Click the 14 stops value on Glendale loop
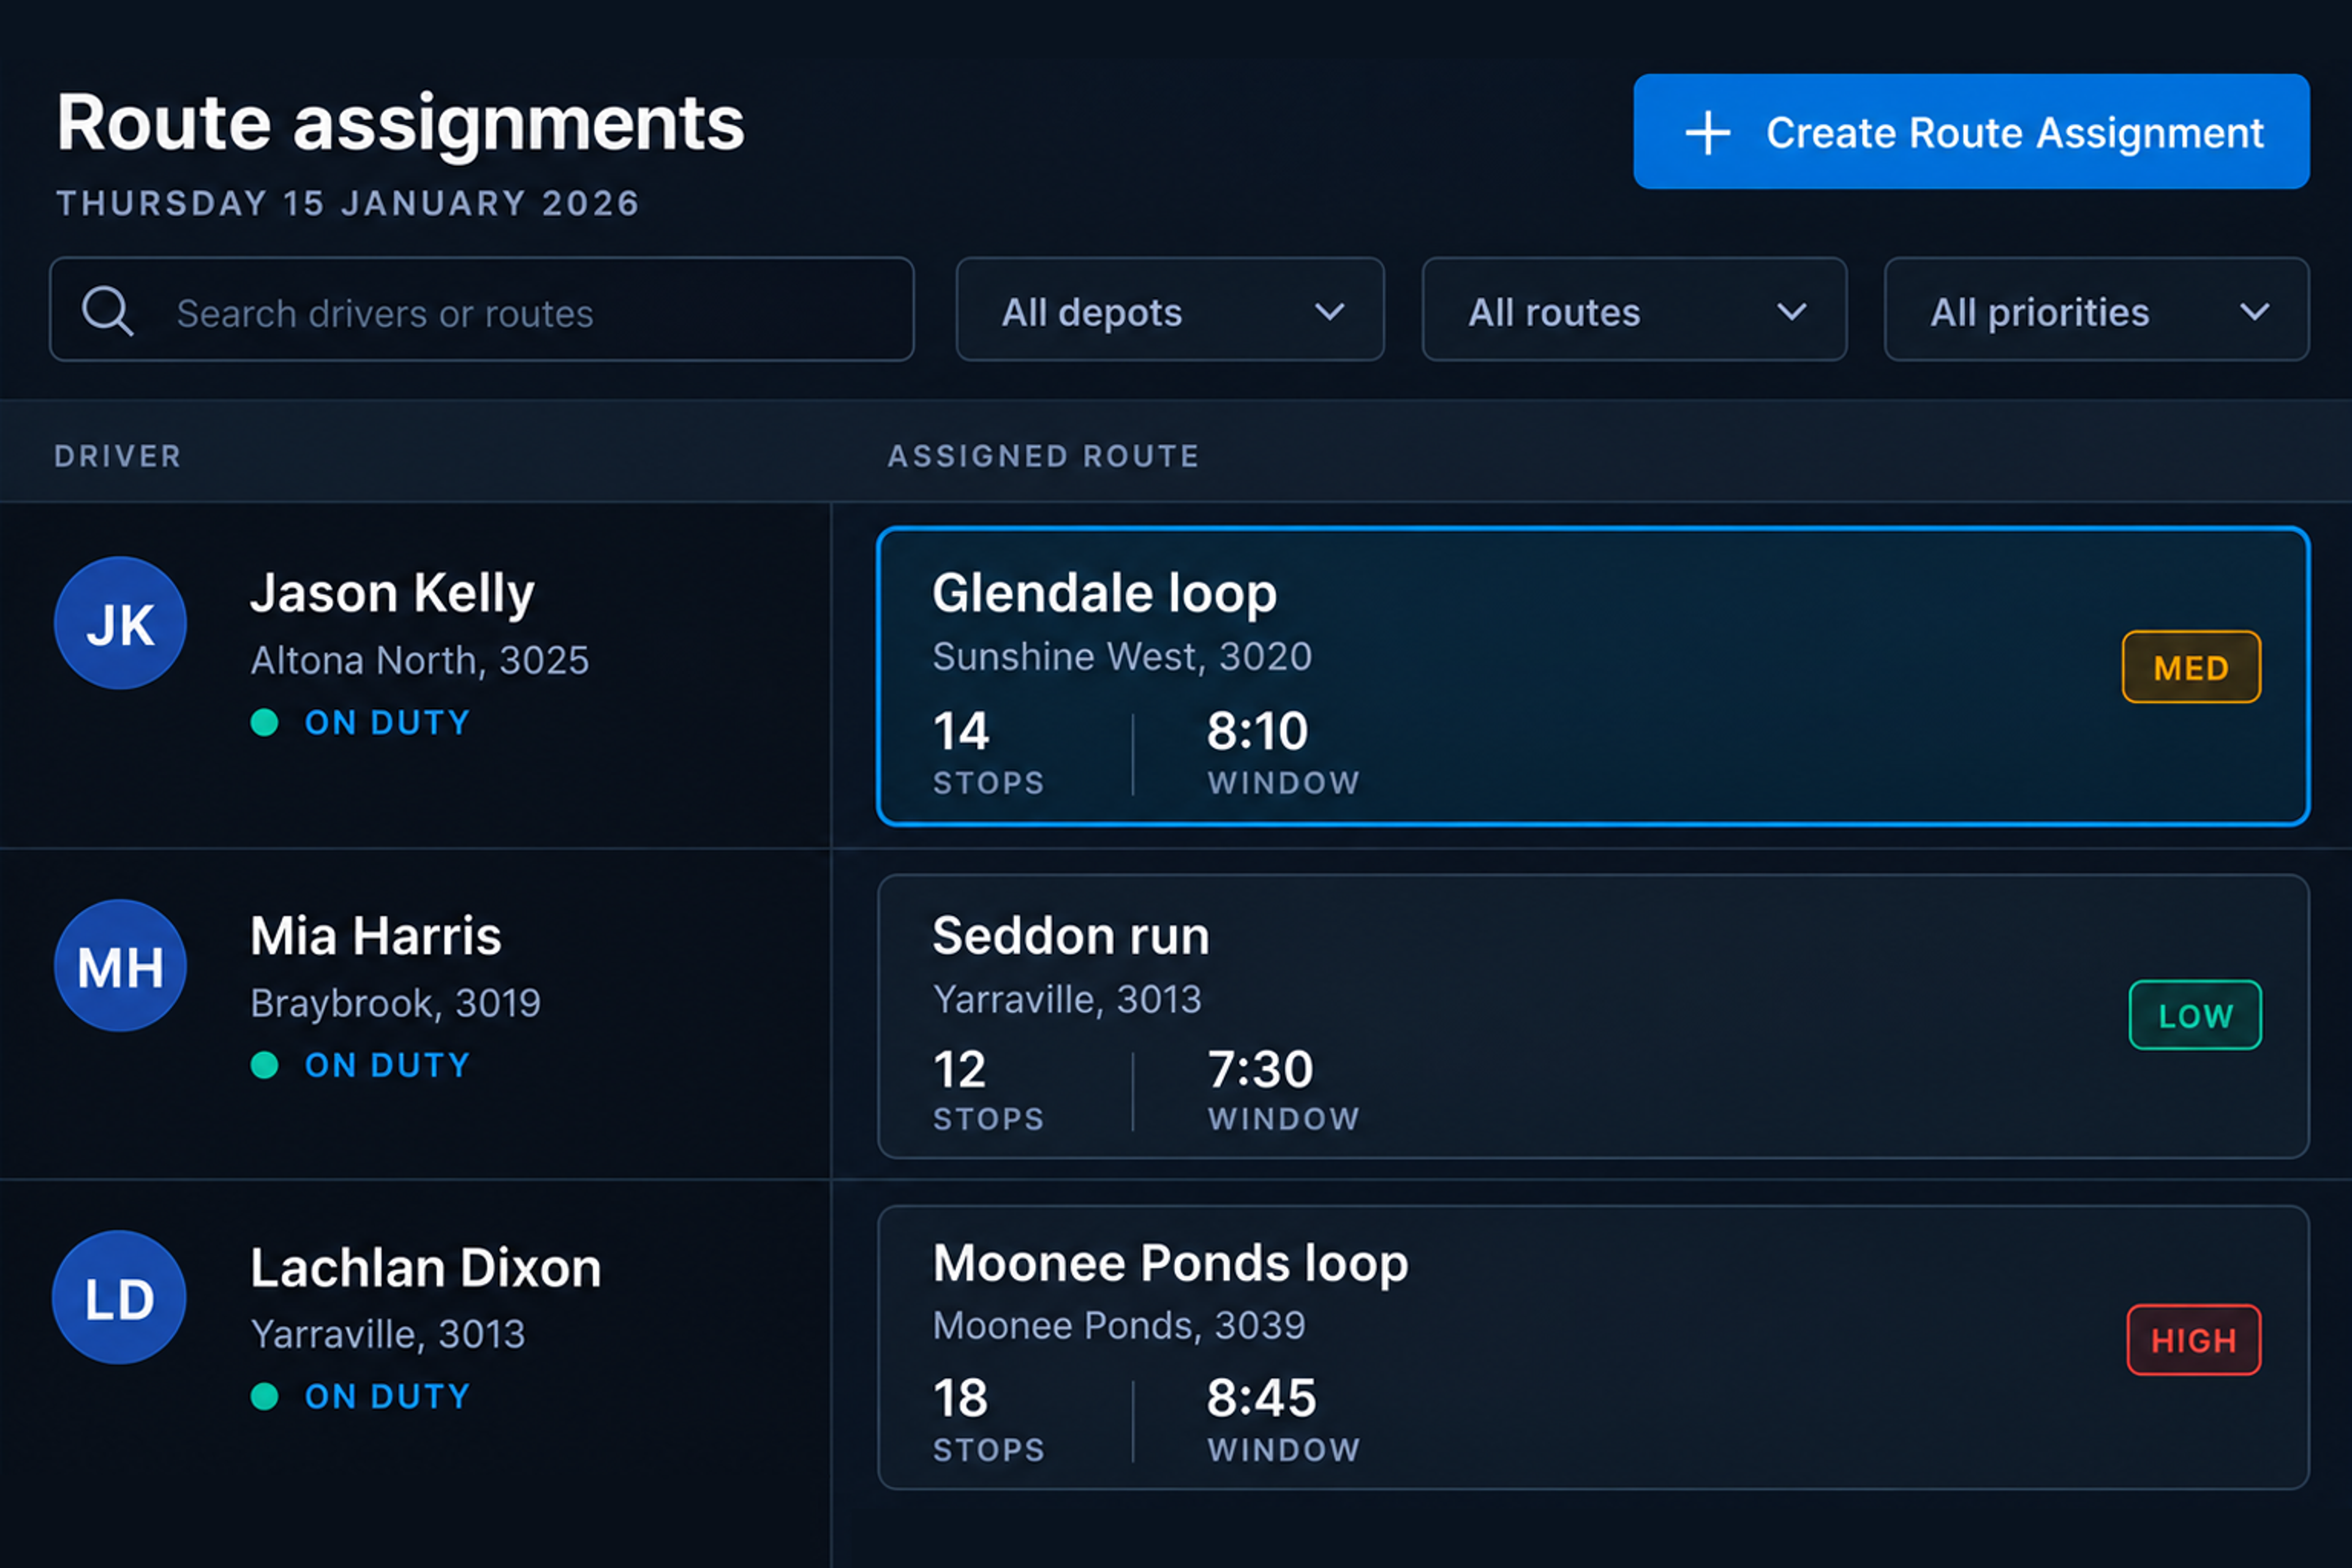This screenshot has height=1568, width=2352. point(961,731)
